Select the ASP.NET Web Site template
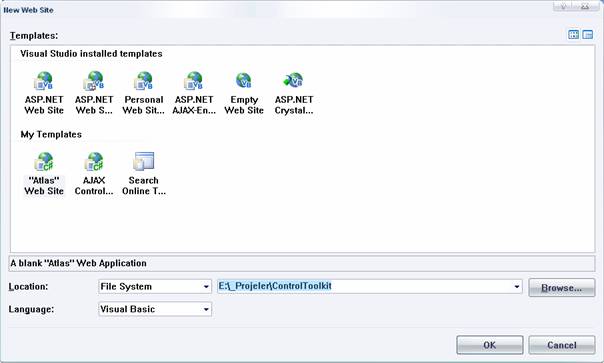The width and height of the screenshot is (604, 363). pyautogui.click(x=44, y=93)
